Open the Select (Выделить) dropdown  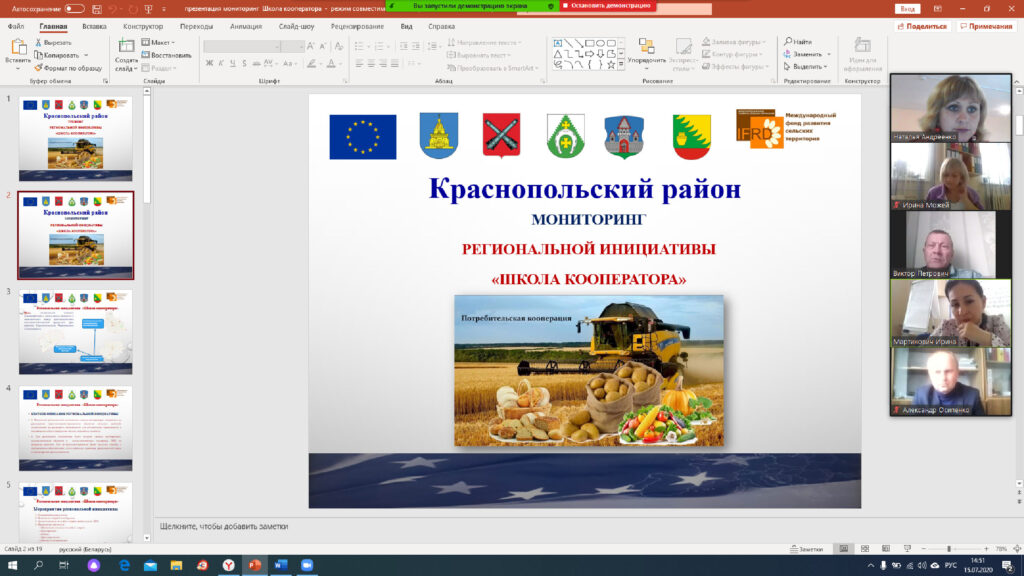[x=806, y=67]
